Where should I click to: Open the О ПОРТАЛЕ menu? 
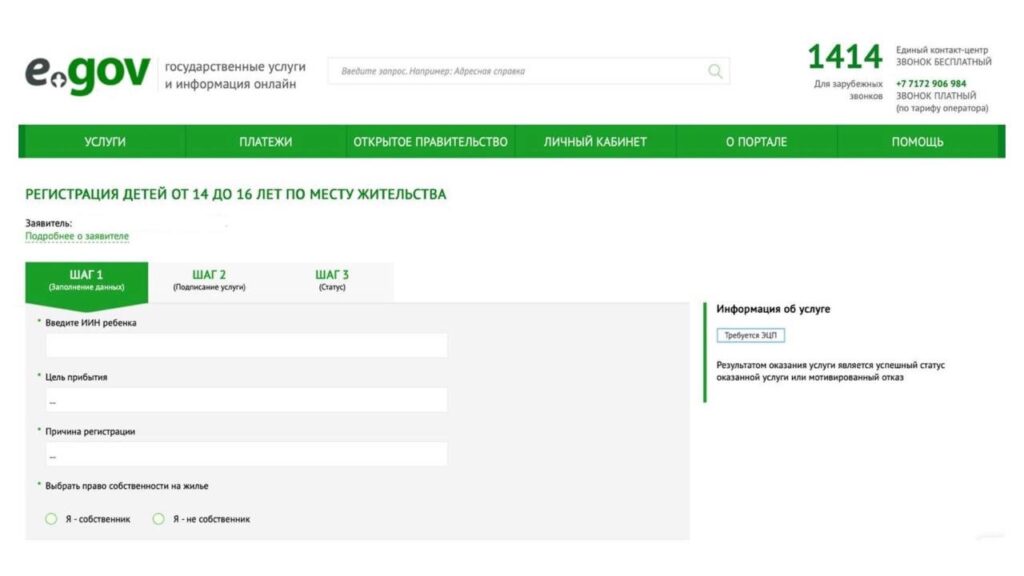point(756,142)
